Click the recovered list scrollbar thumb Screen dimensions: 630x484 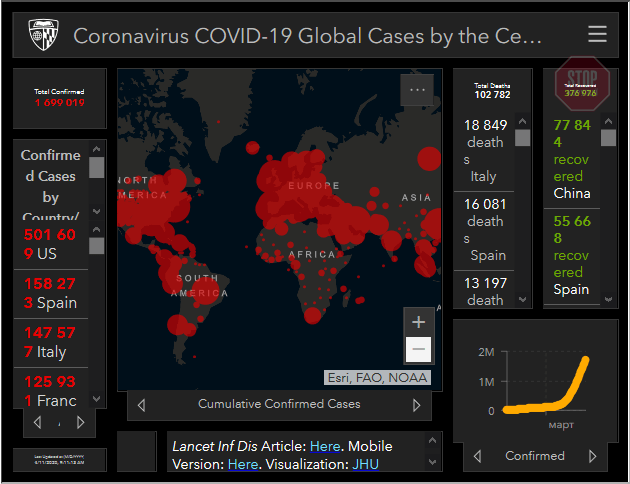tap(608, 138)
